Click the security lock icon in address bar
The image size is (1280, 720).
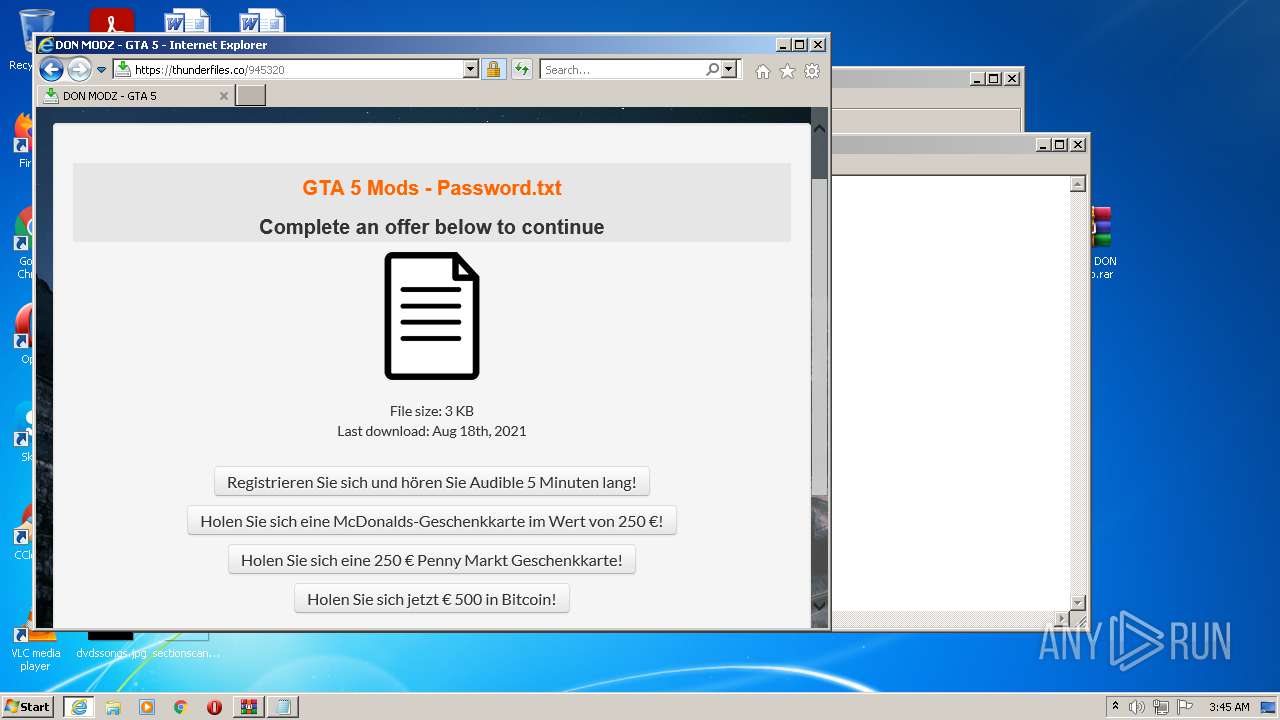click(x=493, y=70)
